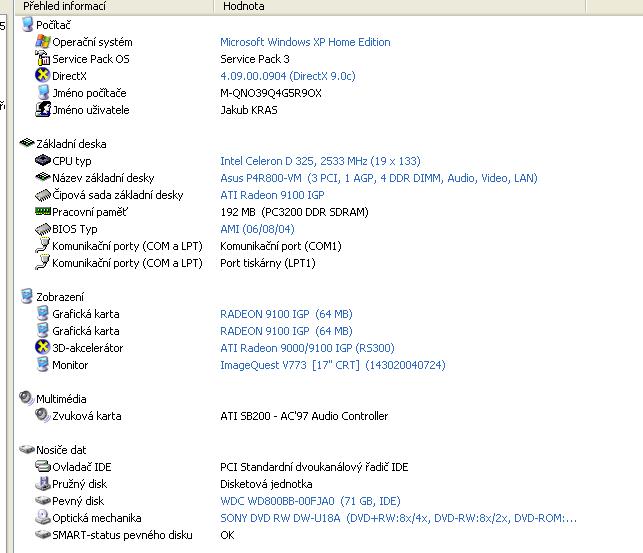Viewport: 643px width, 553px height.
Task: Click the Jméno uživatele user icon
Action: point(42,110)
